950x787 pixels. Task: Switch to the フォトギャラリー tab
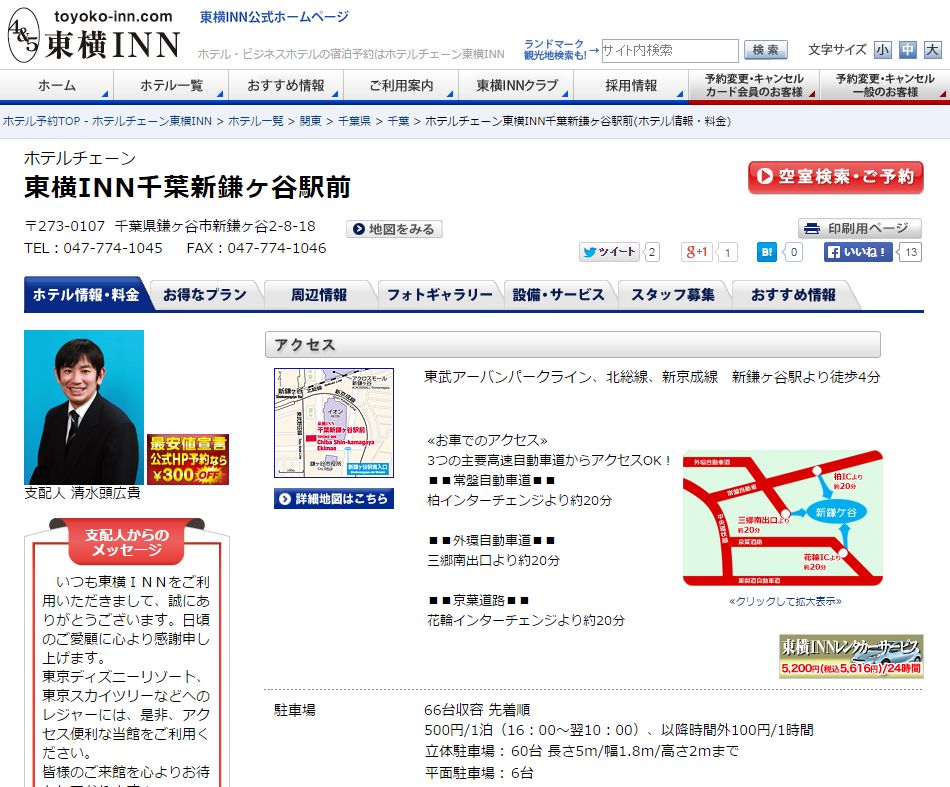click(x=439, y=295)
